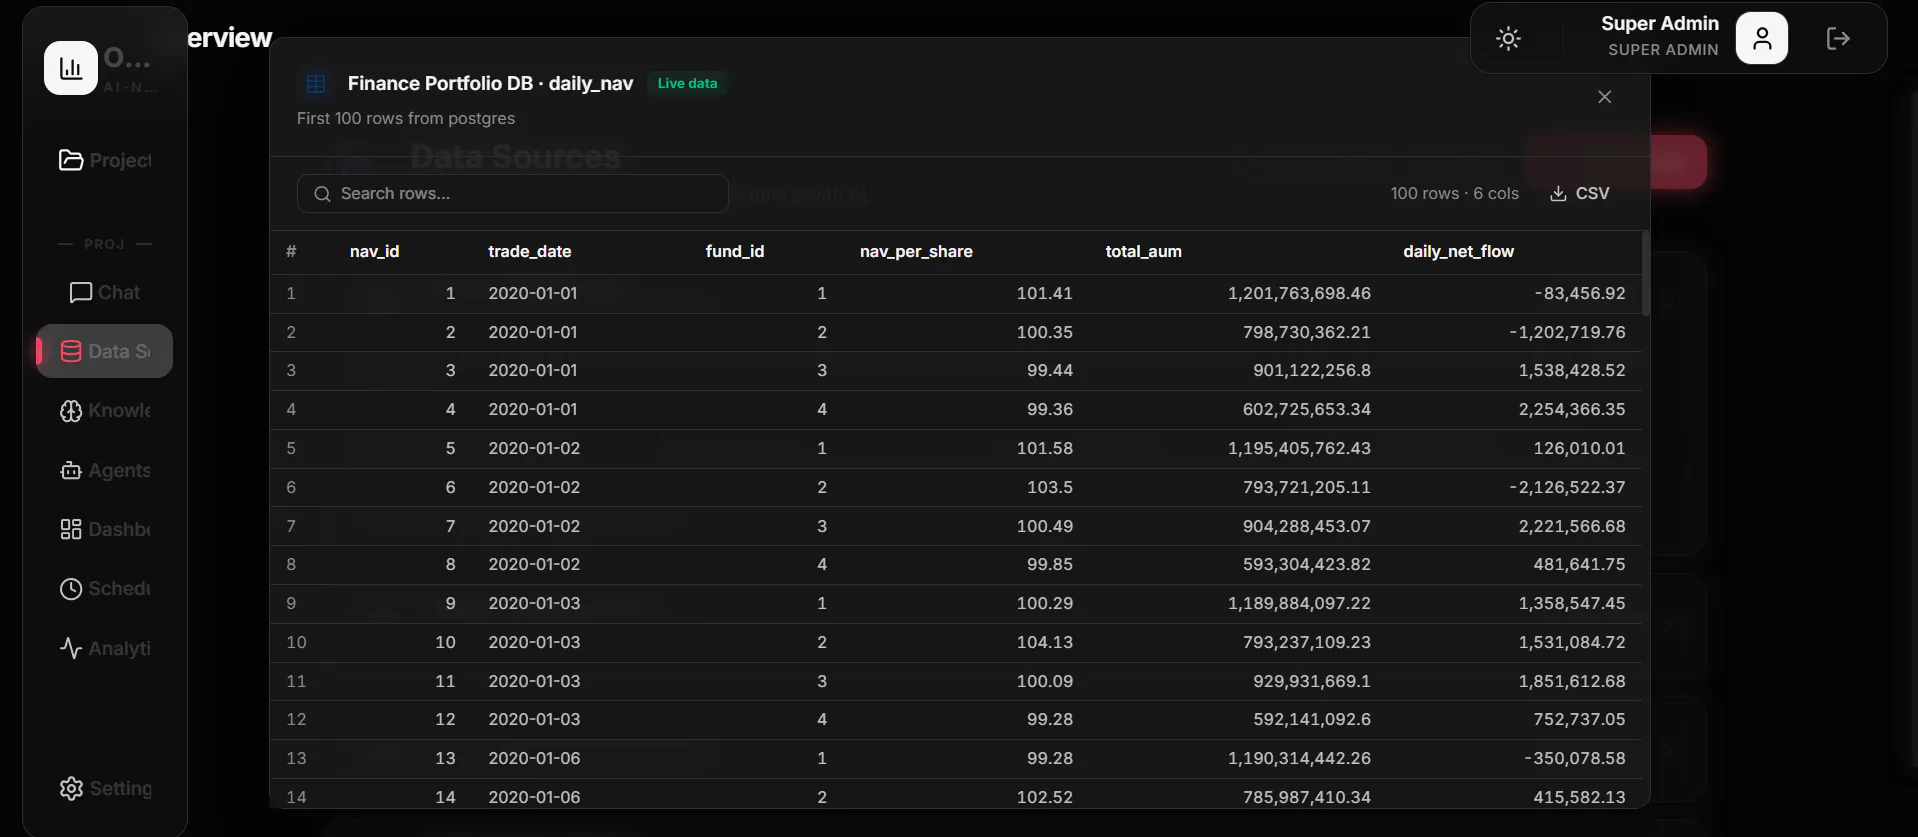Screen dimensions: 1918x837
Task: Close the daily_nav table preview dialog
Action: click(x=1605, y=97)
